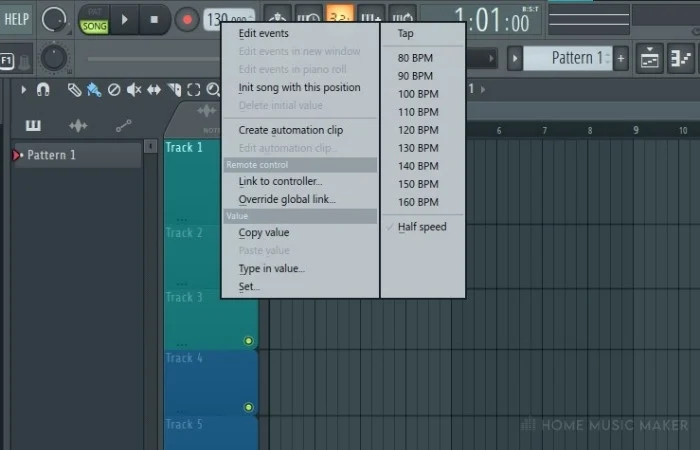700x450 pixels.
Task: Adjust the master pitch knob
Action: 54,58
